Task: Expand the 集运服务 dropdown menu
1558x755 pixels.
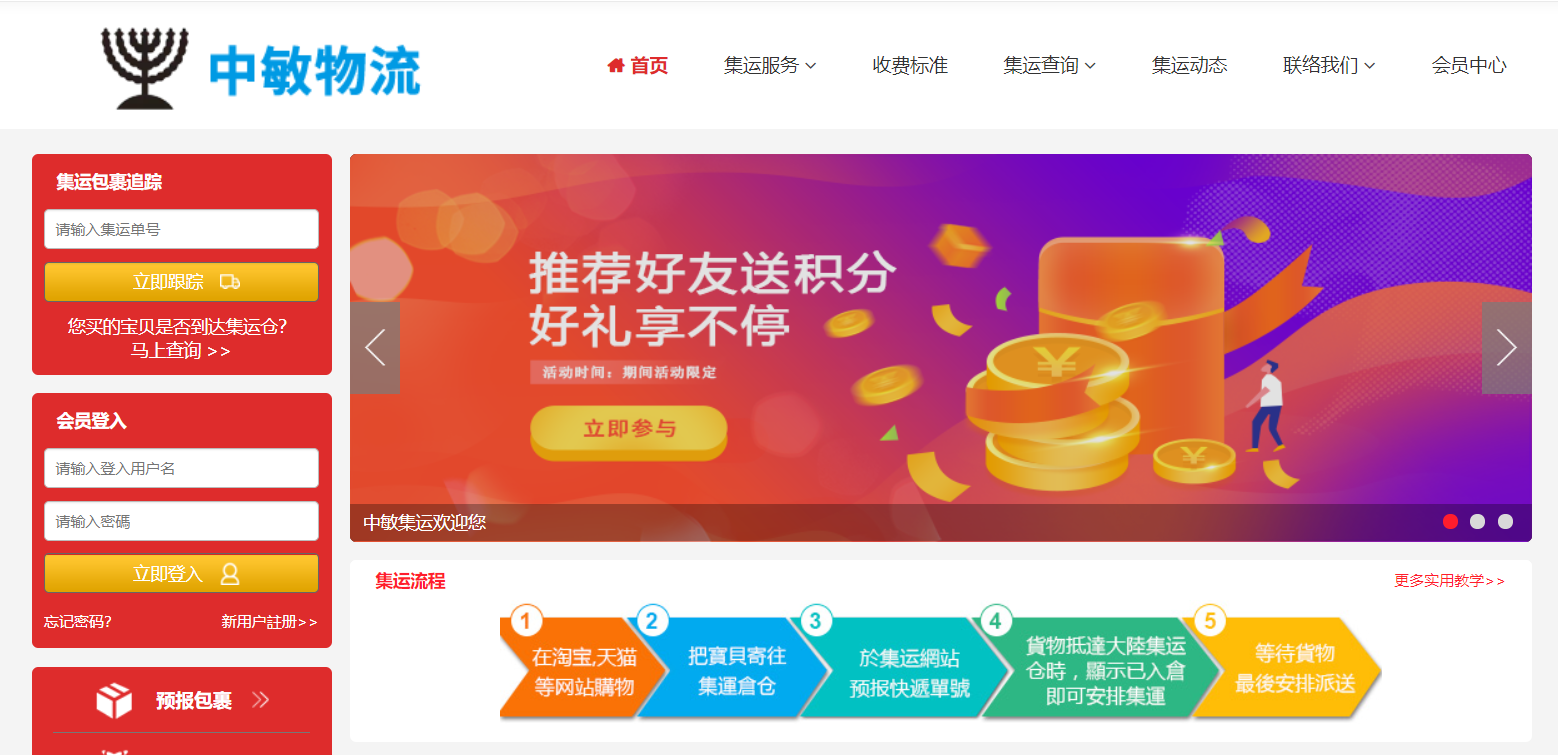Action: 770,66
